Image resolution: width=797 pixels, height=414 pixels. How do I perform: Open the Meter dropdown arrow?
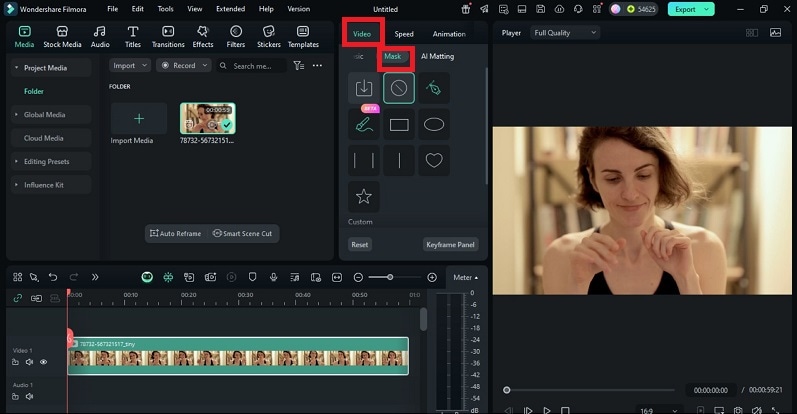tap(476, 278)
